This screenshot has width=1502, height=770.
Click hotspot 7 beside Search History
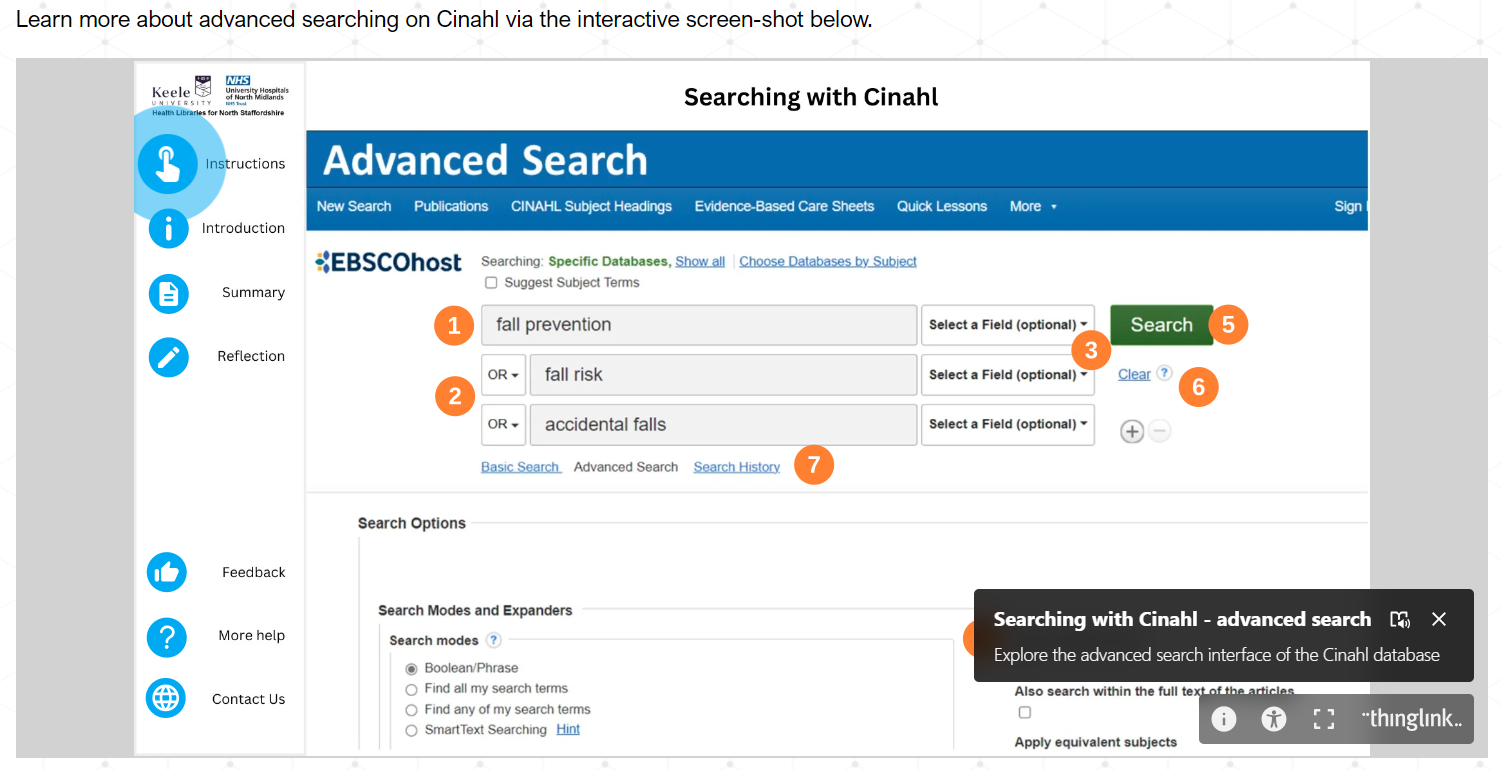click(x=814, y=465)
